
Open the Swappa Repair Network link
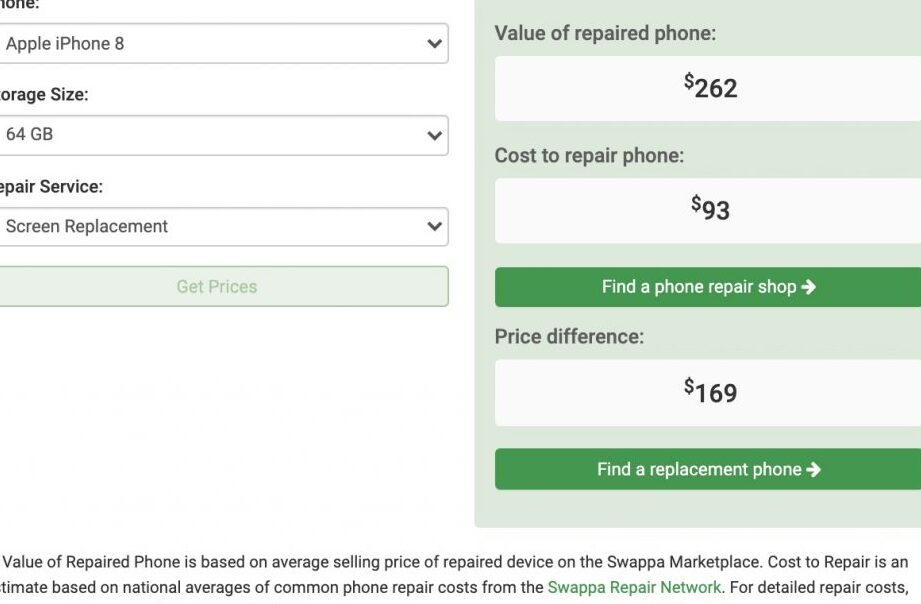[x=634, y=587]
